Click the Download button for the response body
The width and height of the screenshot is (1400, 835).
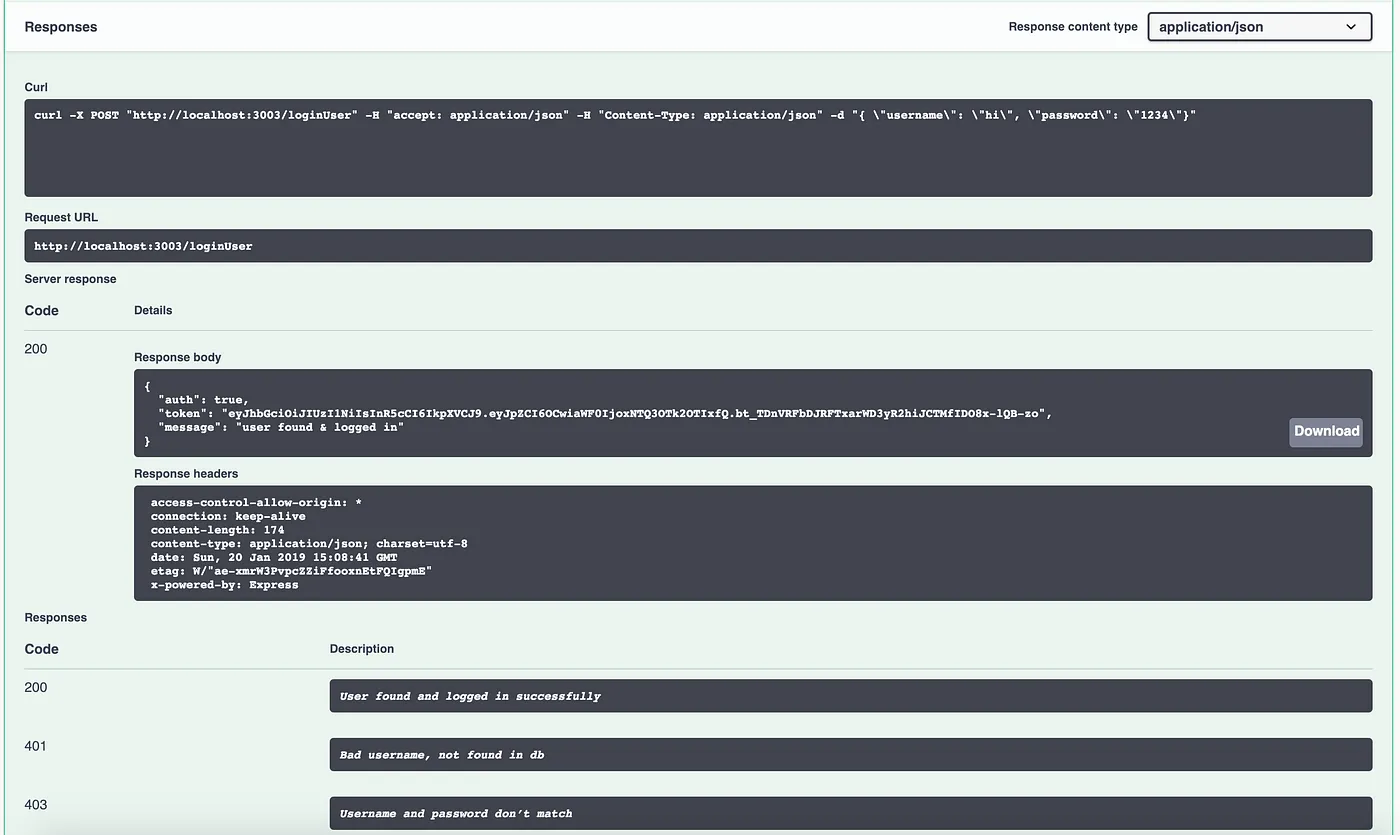pos(1325,431)
